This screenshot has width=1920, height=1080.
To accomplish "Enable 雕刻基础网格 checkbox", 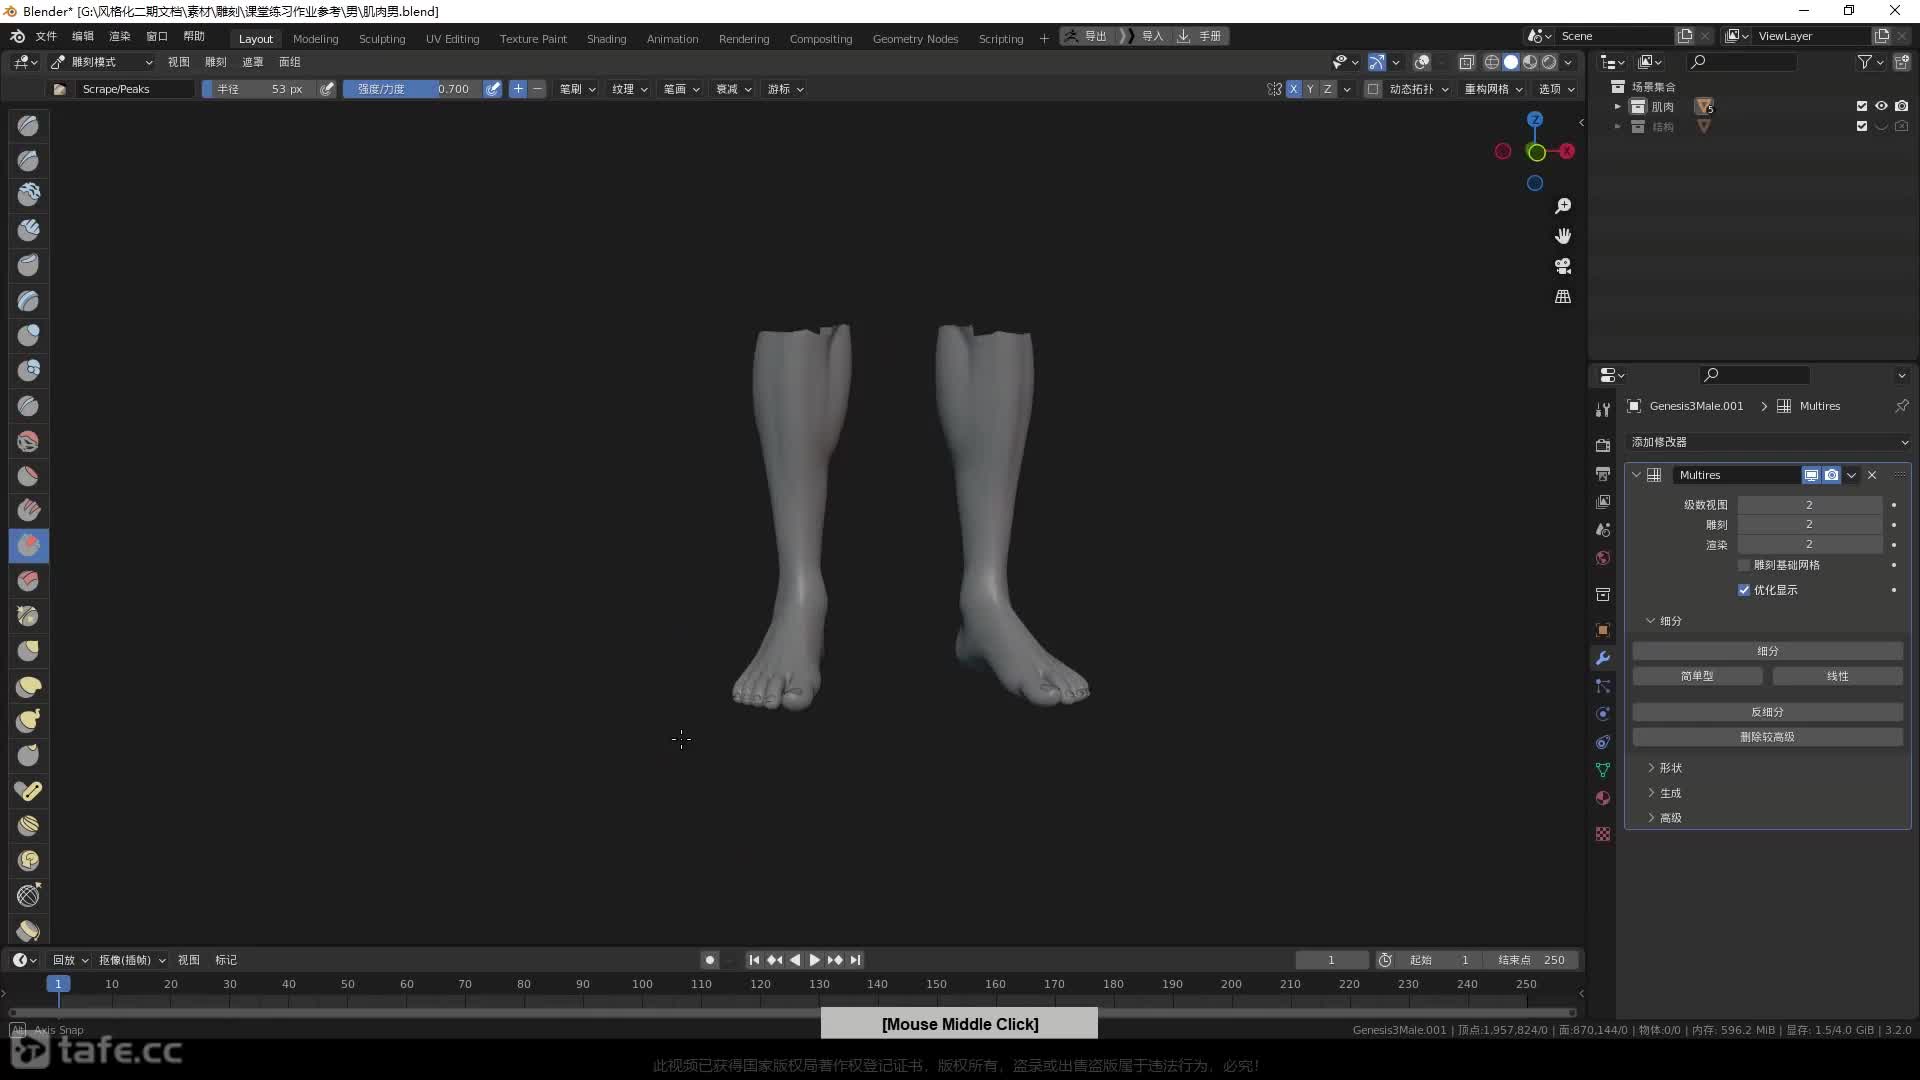I will [1744, 565].
